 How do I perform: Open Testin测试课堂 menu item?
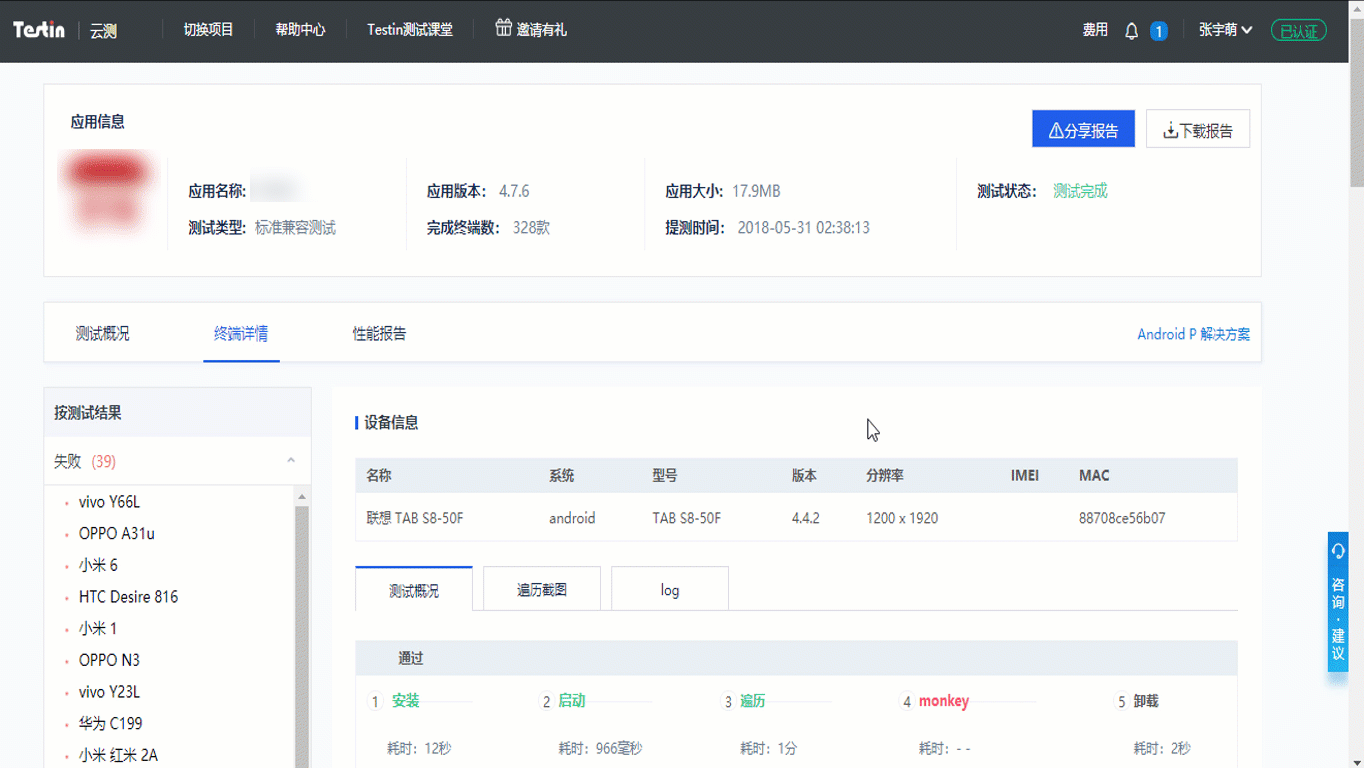[410, 30]
